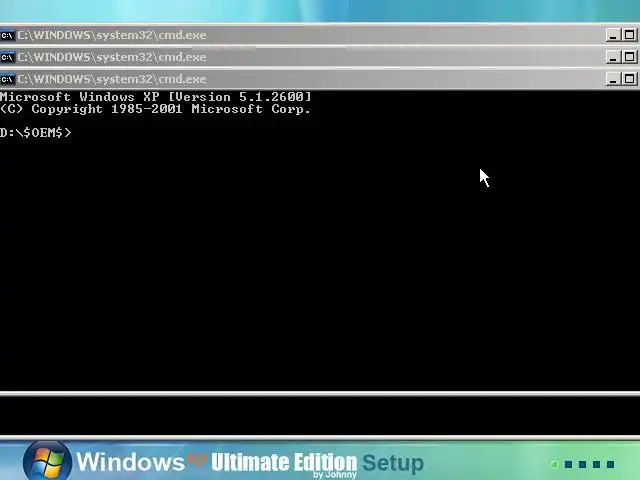Click the Copyright 1985-2001 Microsoft Corp. line
Viewport: 640px width, 480px height.
pos(156,109)
